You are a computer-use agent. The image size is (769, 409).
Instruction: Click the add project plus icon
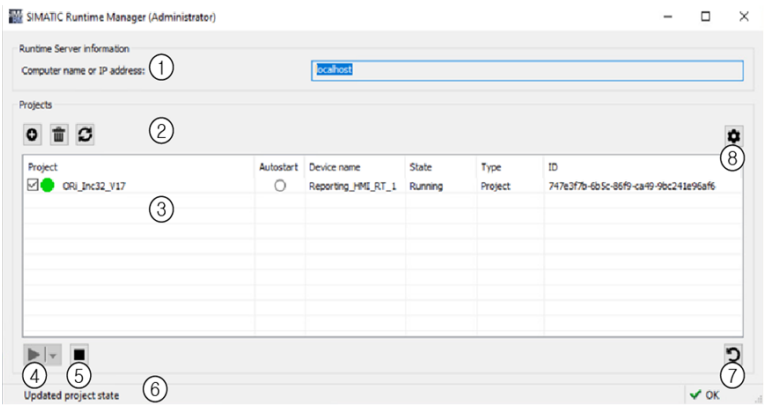point(32,134)
